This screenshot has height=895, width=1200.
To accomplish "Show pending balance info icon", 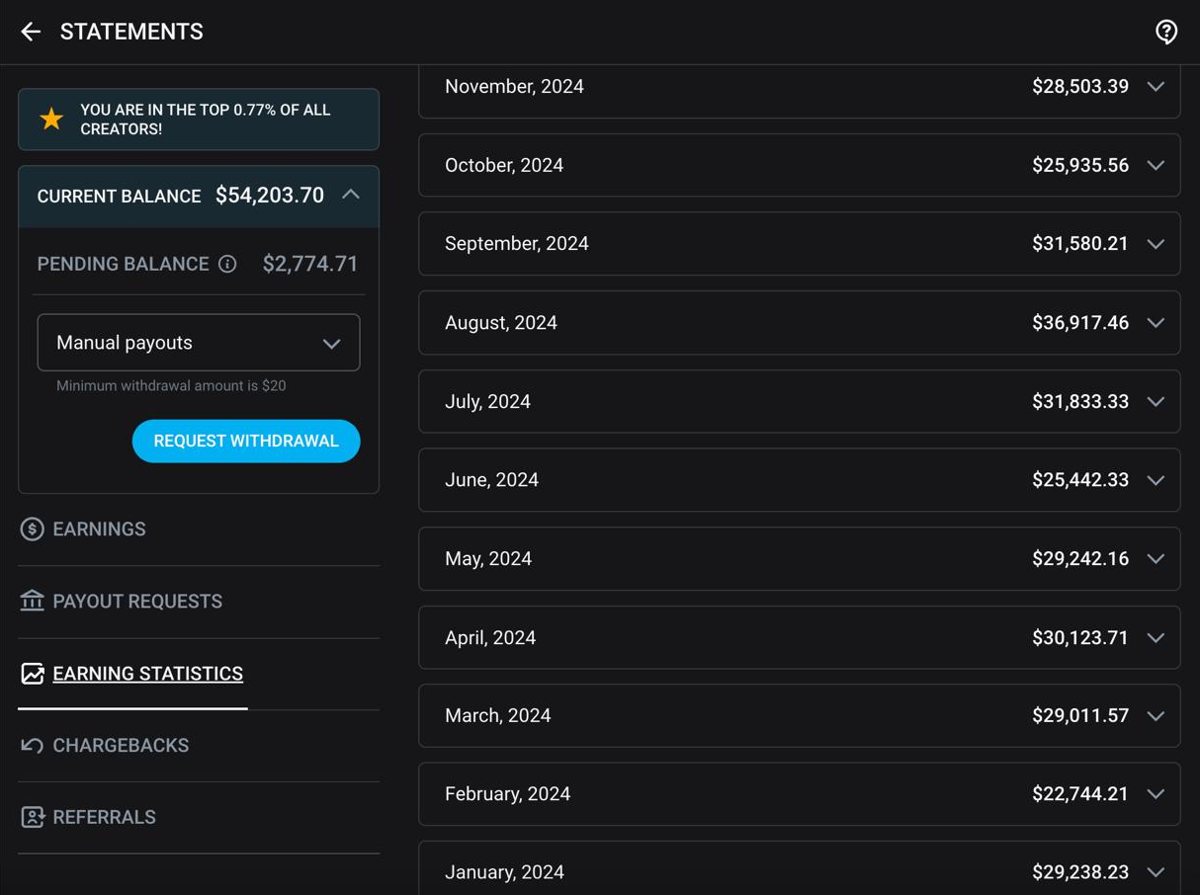I will click(228, 264).
